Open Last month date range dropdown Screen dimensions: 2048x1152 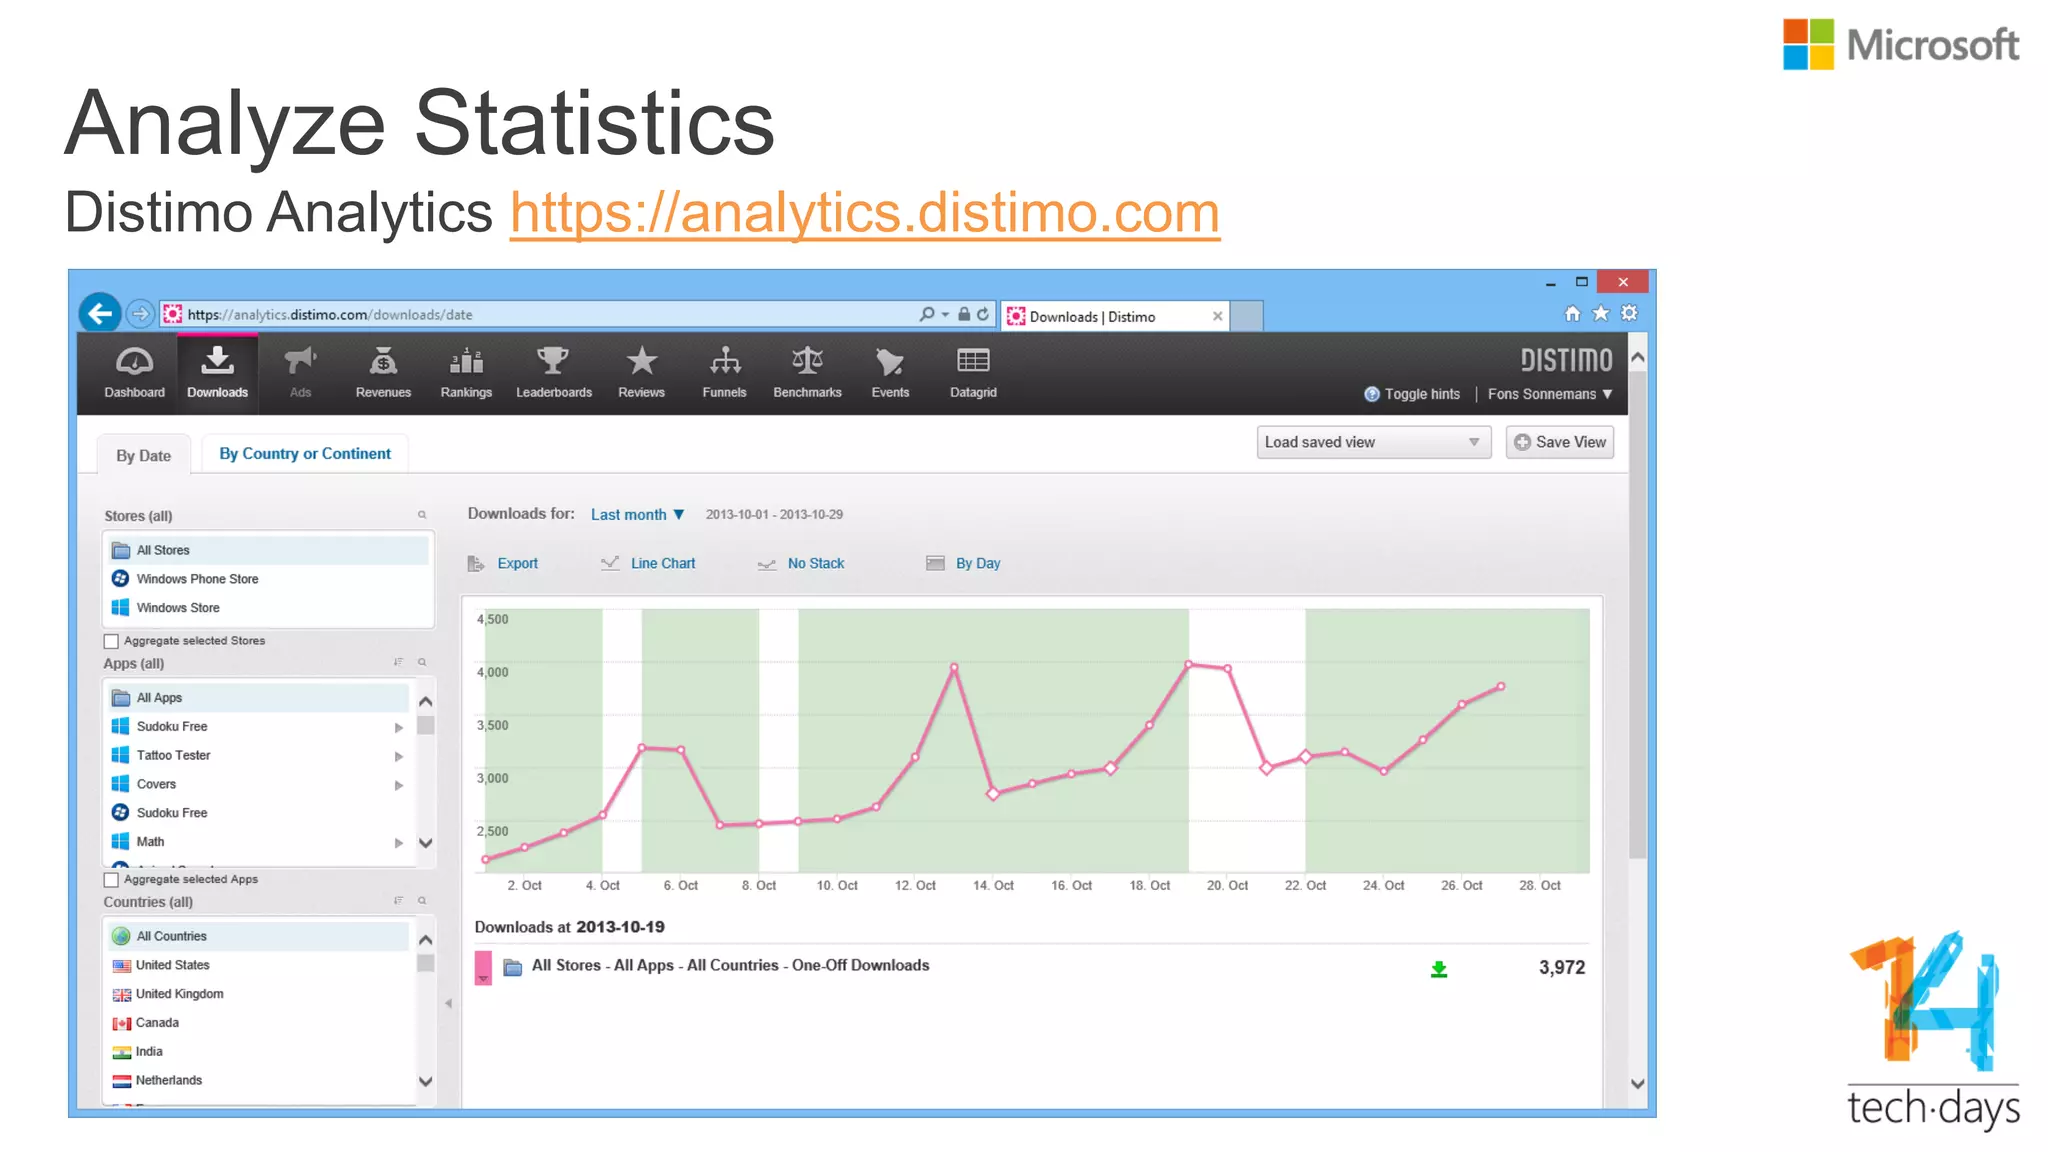[x=637, y=514]
